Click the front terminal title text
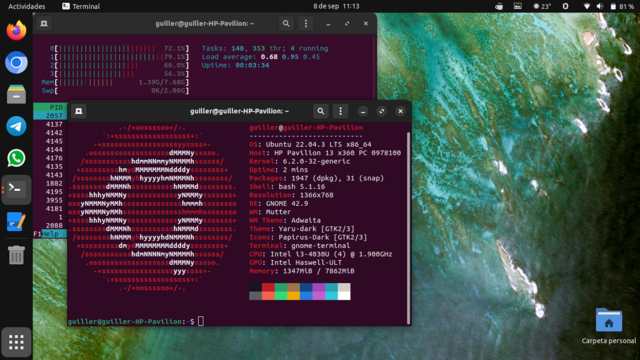Viewport: 640px width, 360px height. pyautogui.click(x=239, y=111)
